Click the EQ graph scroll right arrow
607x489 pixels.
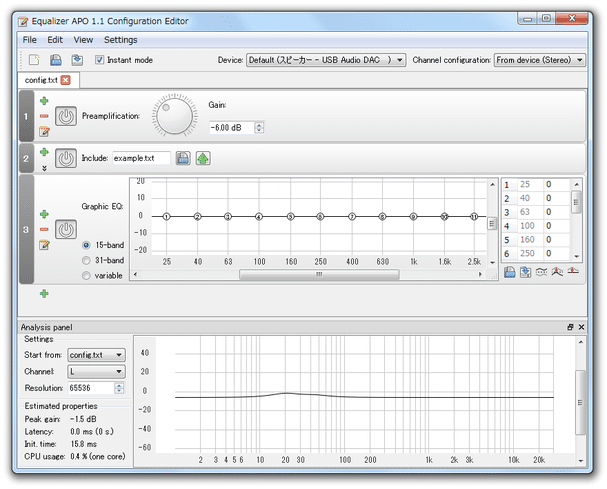tap(480, 274)
